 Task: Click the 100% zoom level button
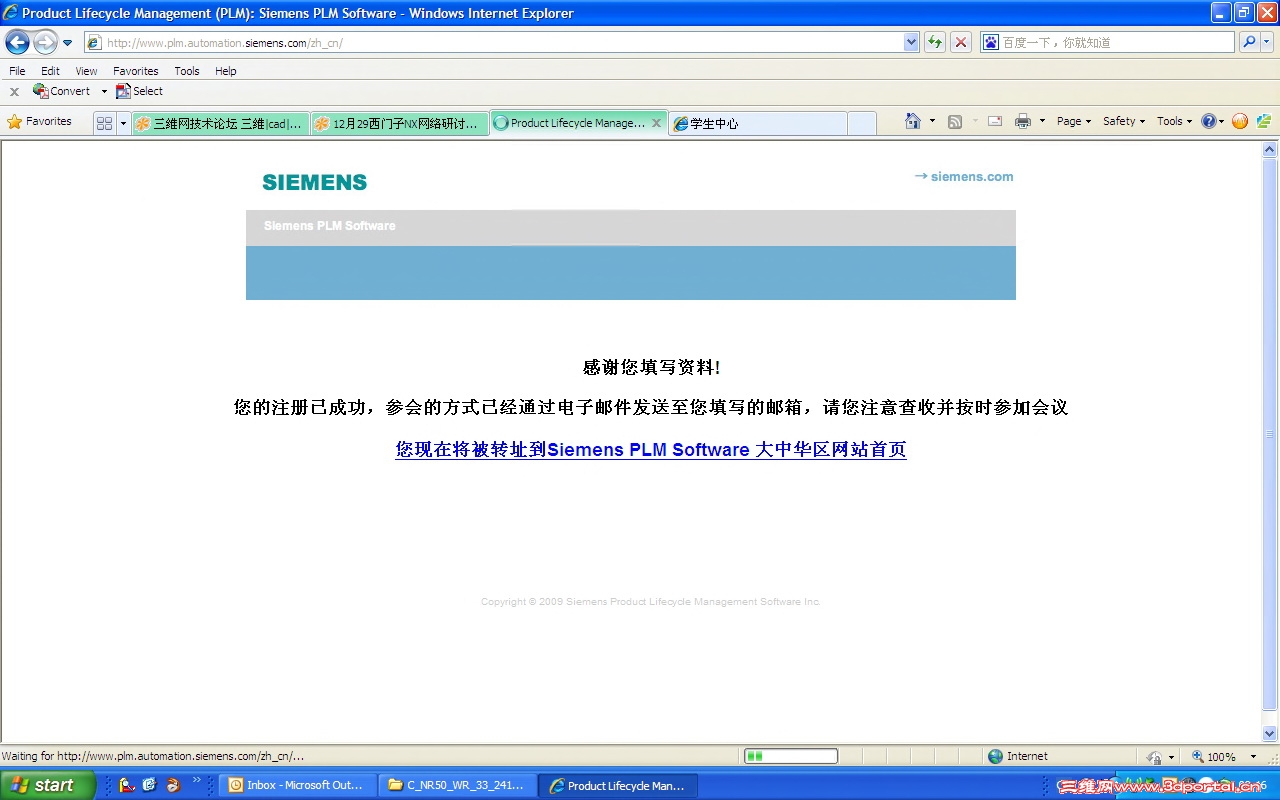point(1214,757)
